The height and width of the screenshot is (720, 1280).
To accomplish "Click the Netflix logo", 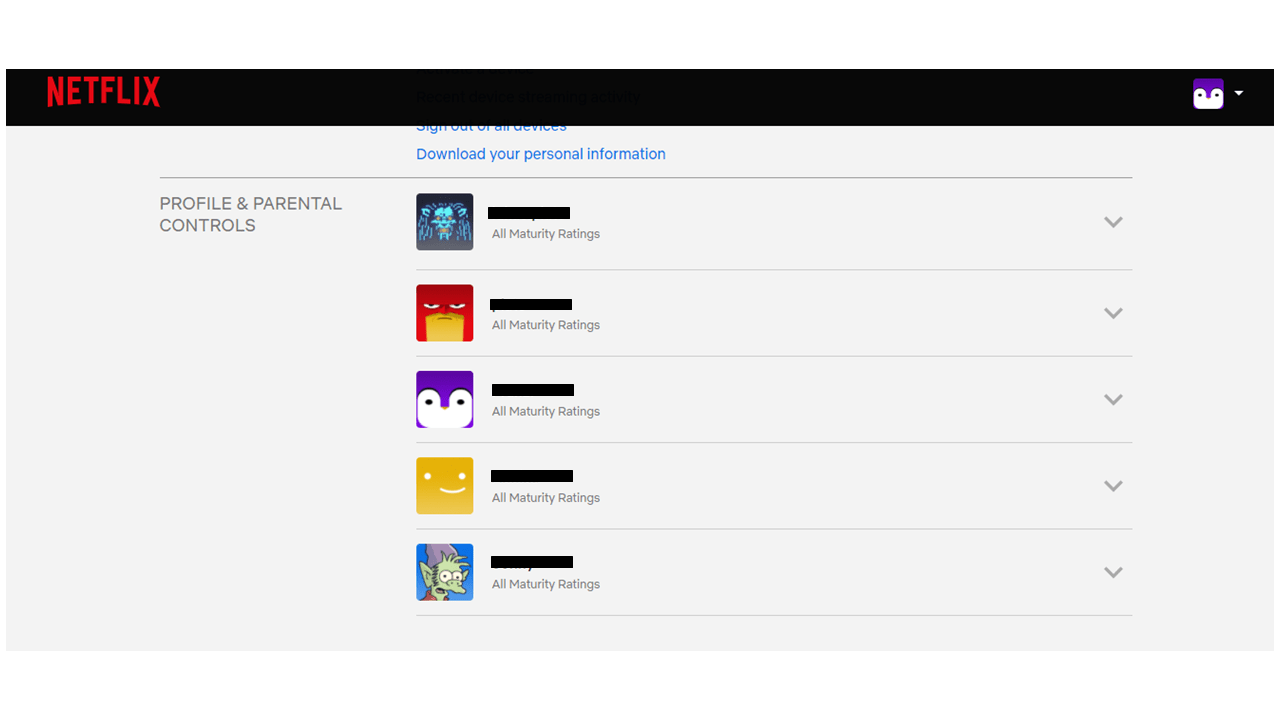I will click(x=103, y=92).
